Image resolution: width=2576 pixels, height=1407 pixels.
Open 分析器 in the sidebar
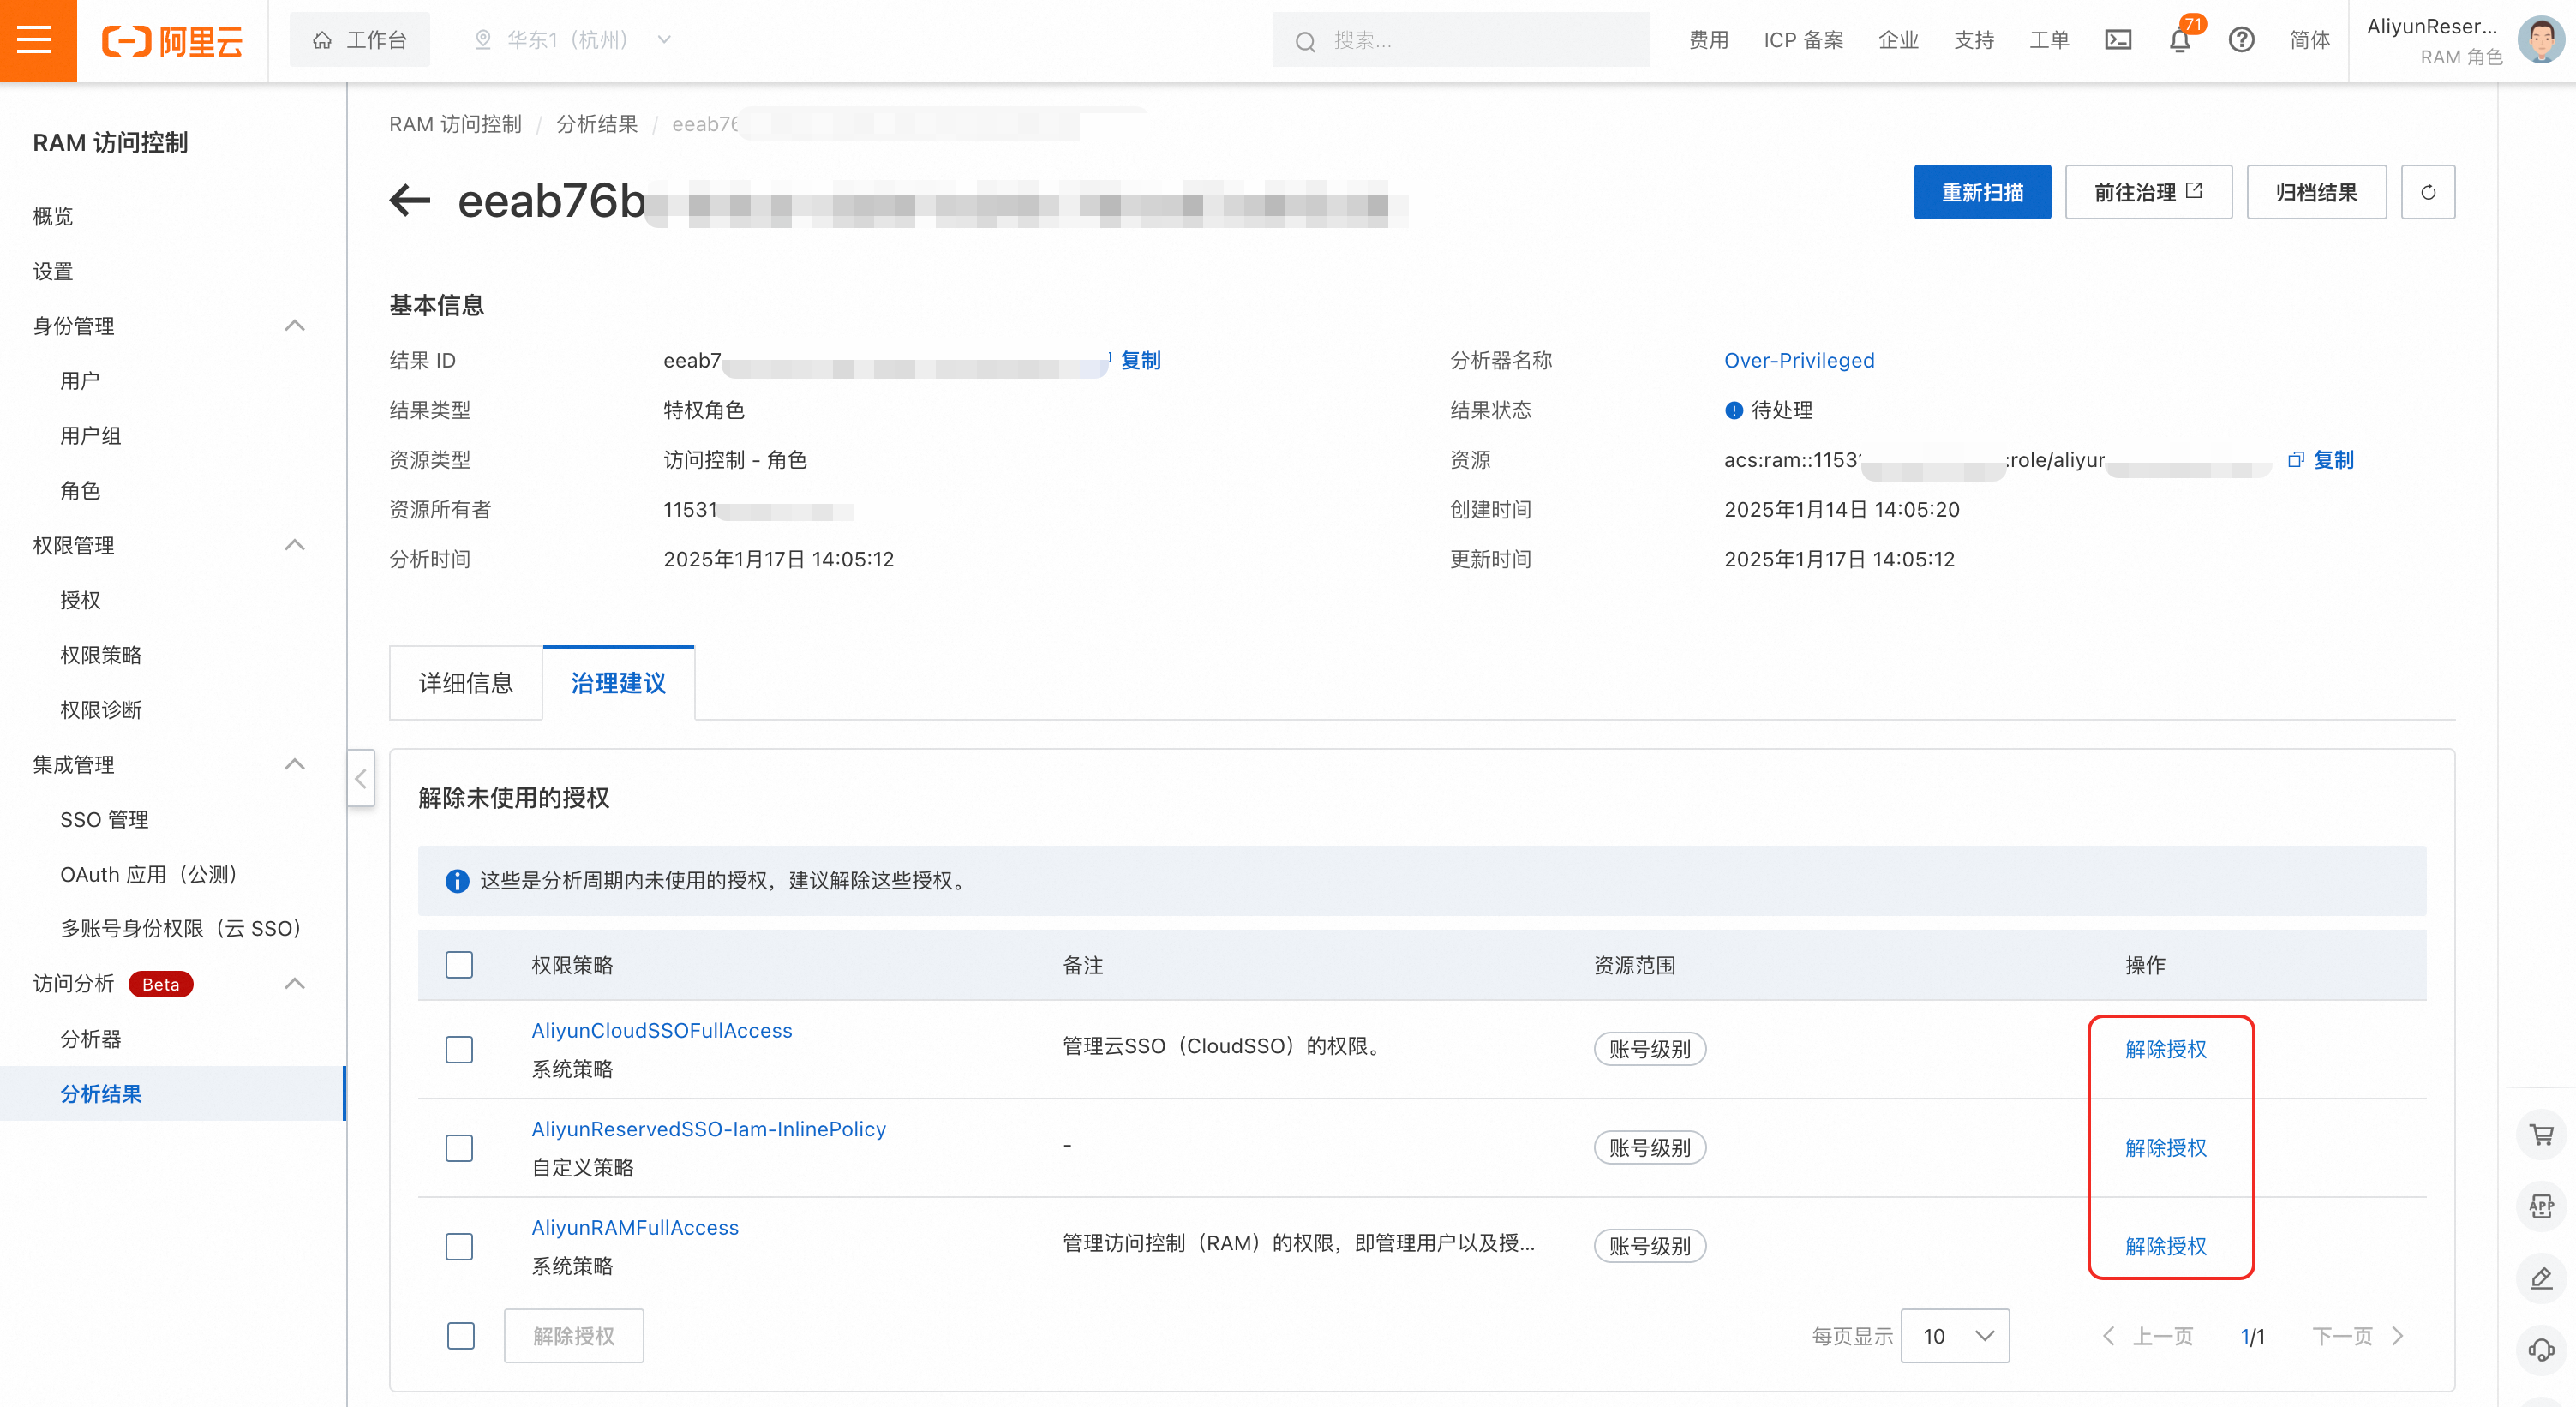(x=90, y=1038)
